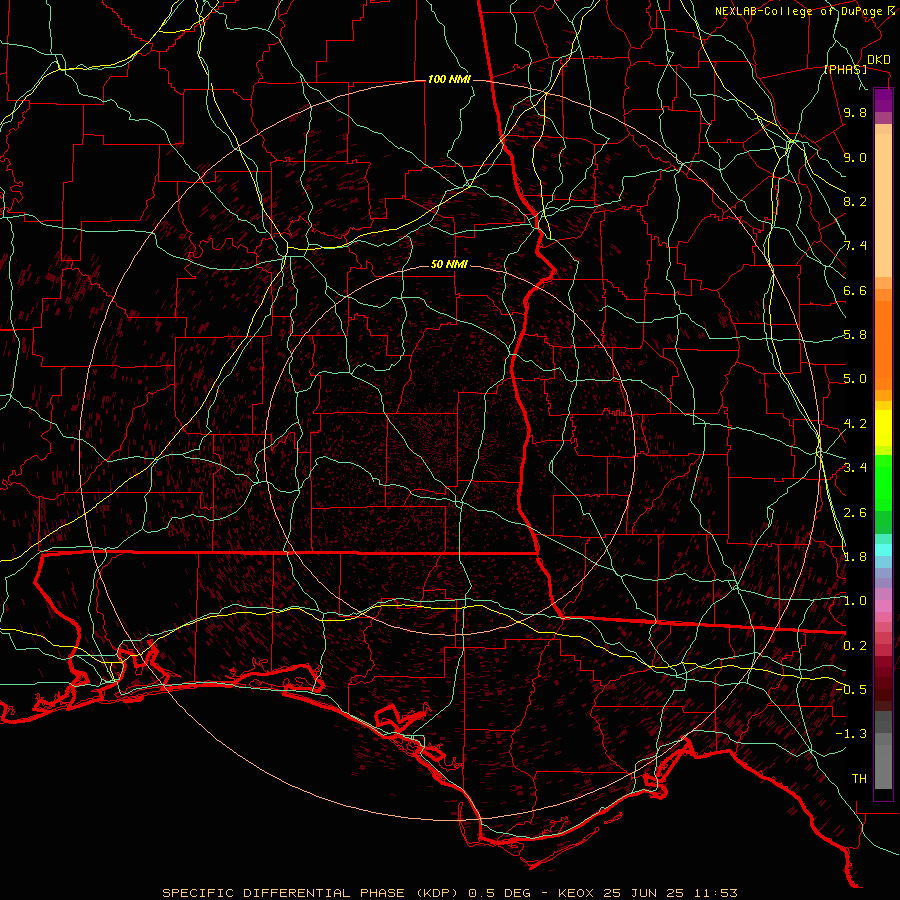Click the yellow segment of the color bar
The image size is (900, 900).
[883, 428]
